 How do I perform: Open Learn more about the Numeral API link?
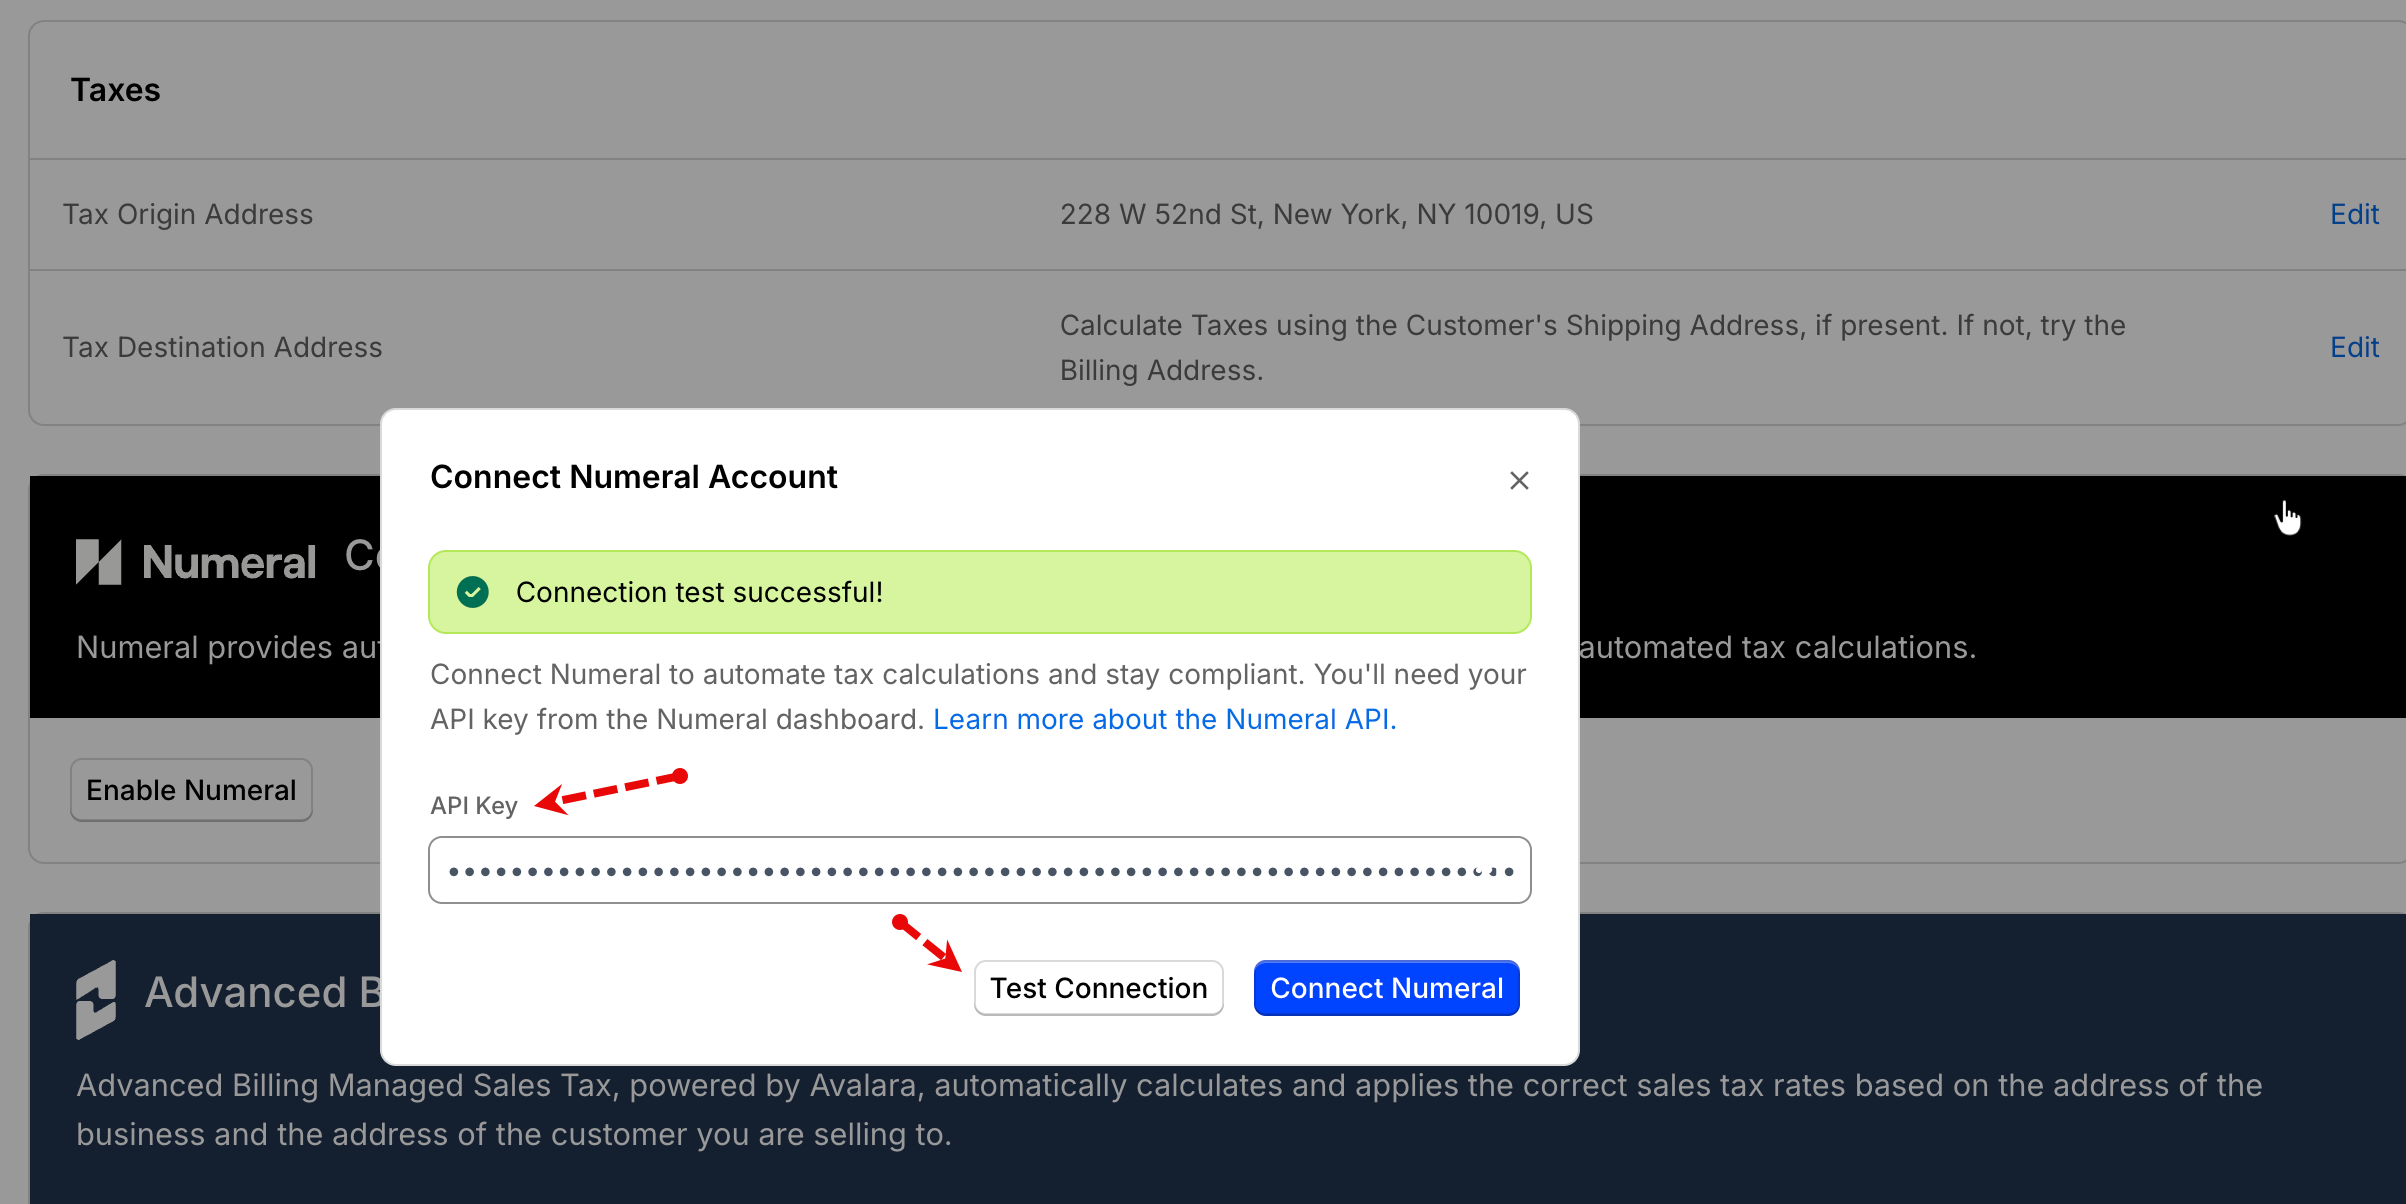(1164, 719)
